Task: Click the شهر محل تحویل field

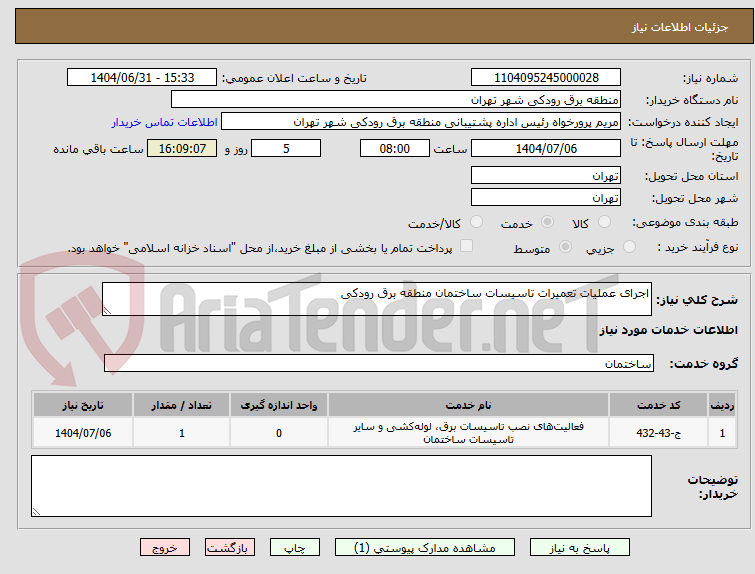Action: point(546,197)
